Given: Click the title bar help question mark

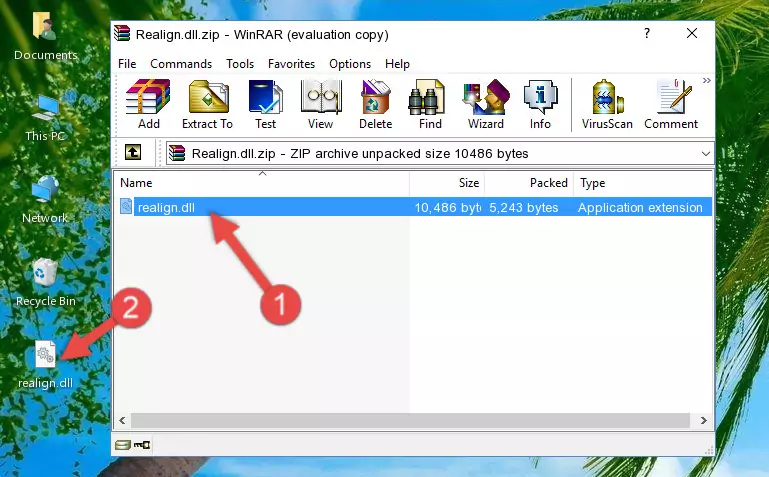Looking at the screenshot, I should coord(647,33).
